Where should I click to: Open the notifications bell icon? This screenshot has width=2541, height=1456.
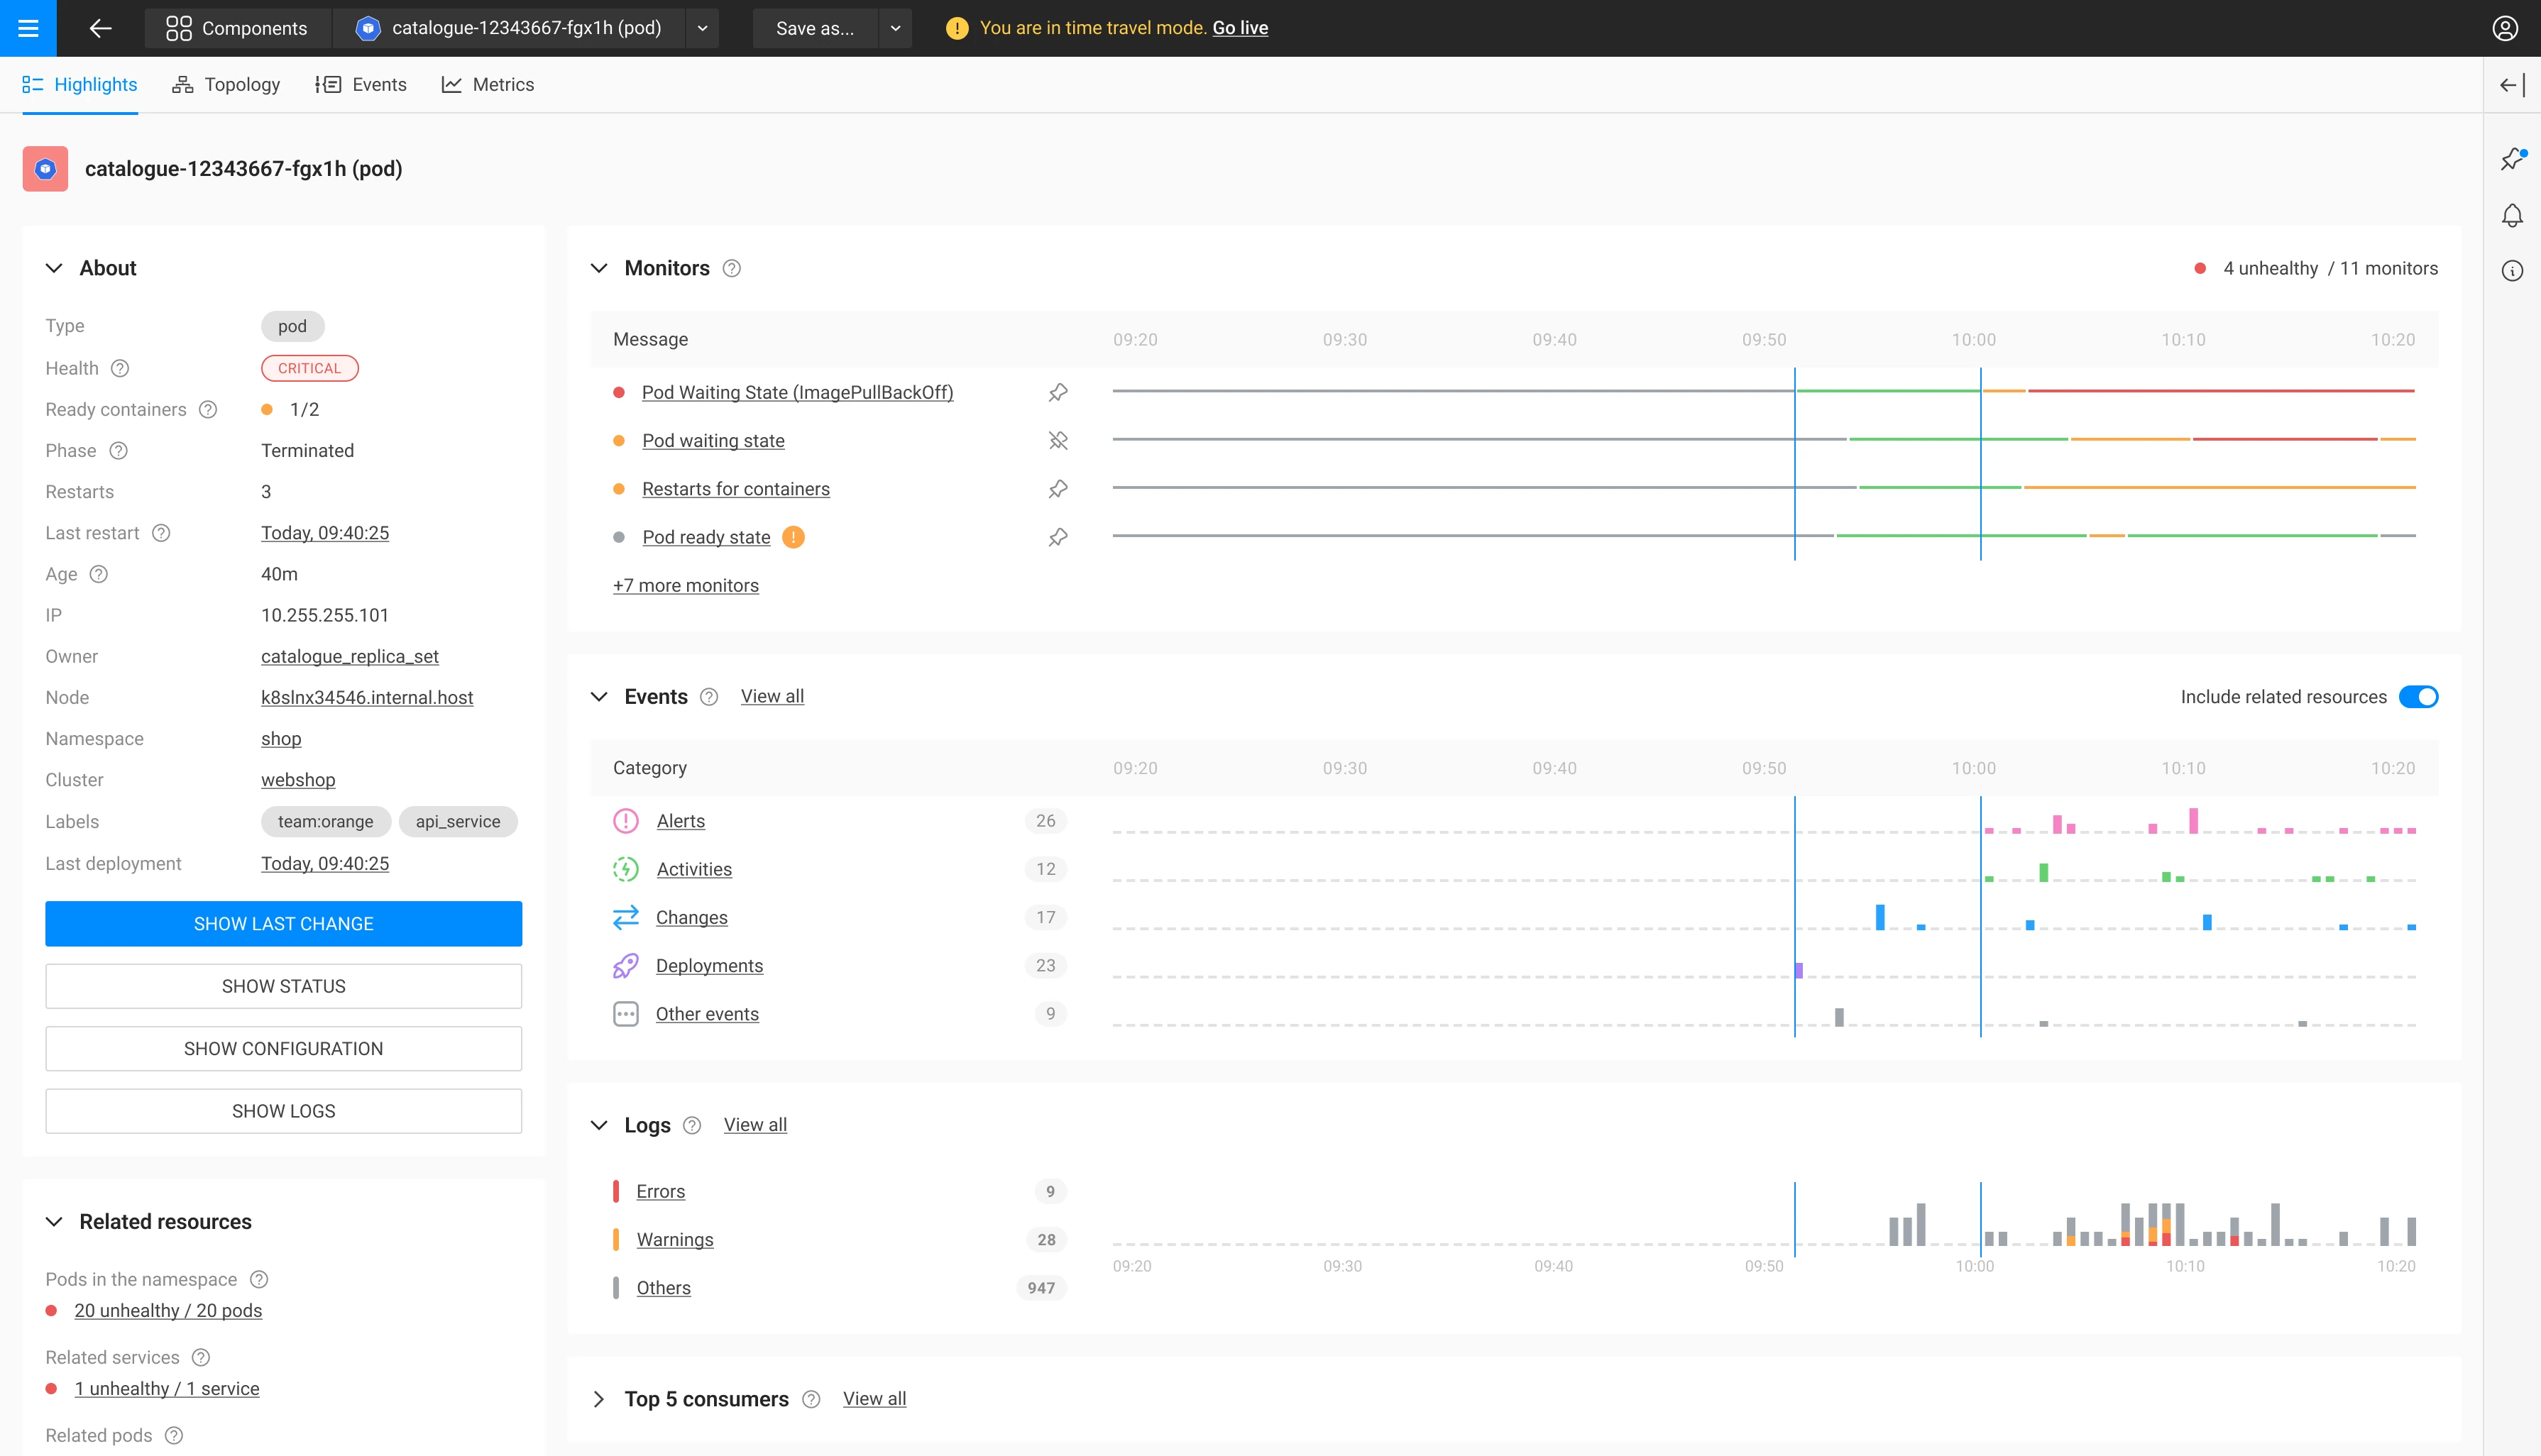click(x=2512, y=216)
